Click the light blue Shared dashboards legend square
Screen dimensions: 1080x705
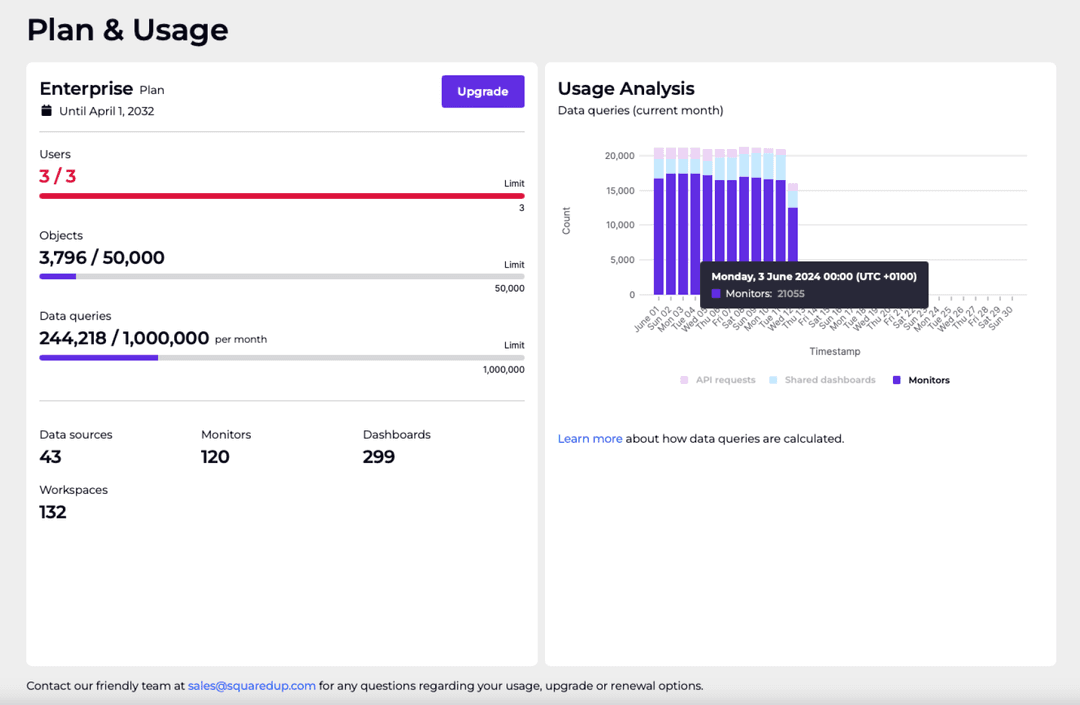pyautogui.click(x=772, y=380)
